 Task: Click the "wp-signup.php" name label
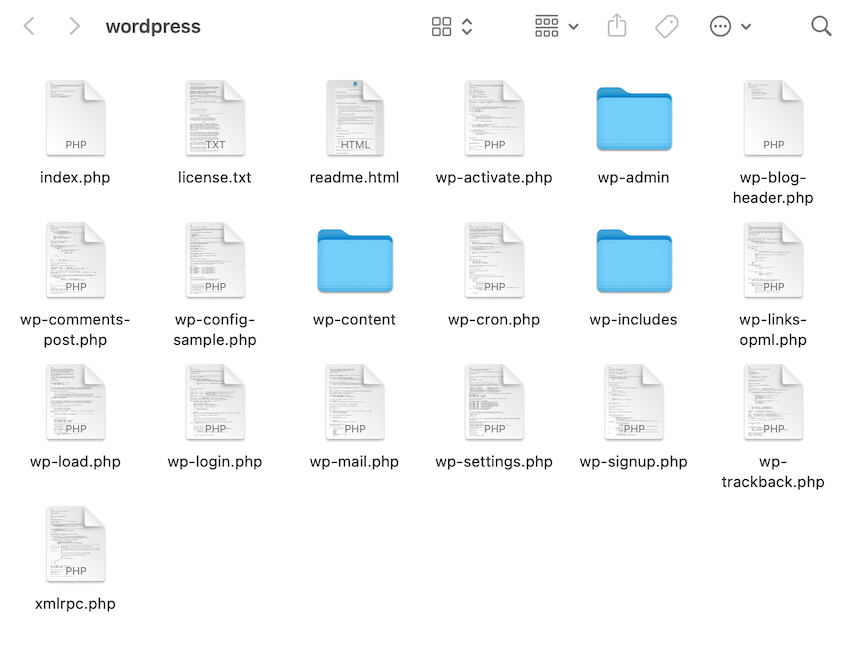(x=633, y=462)
